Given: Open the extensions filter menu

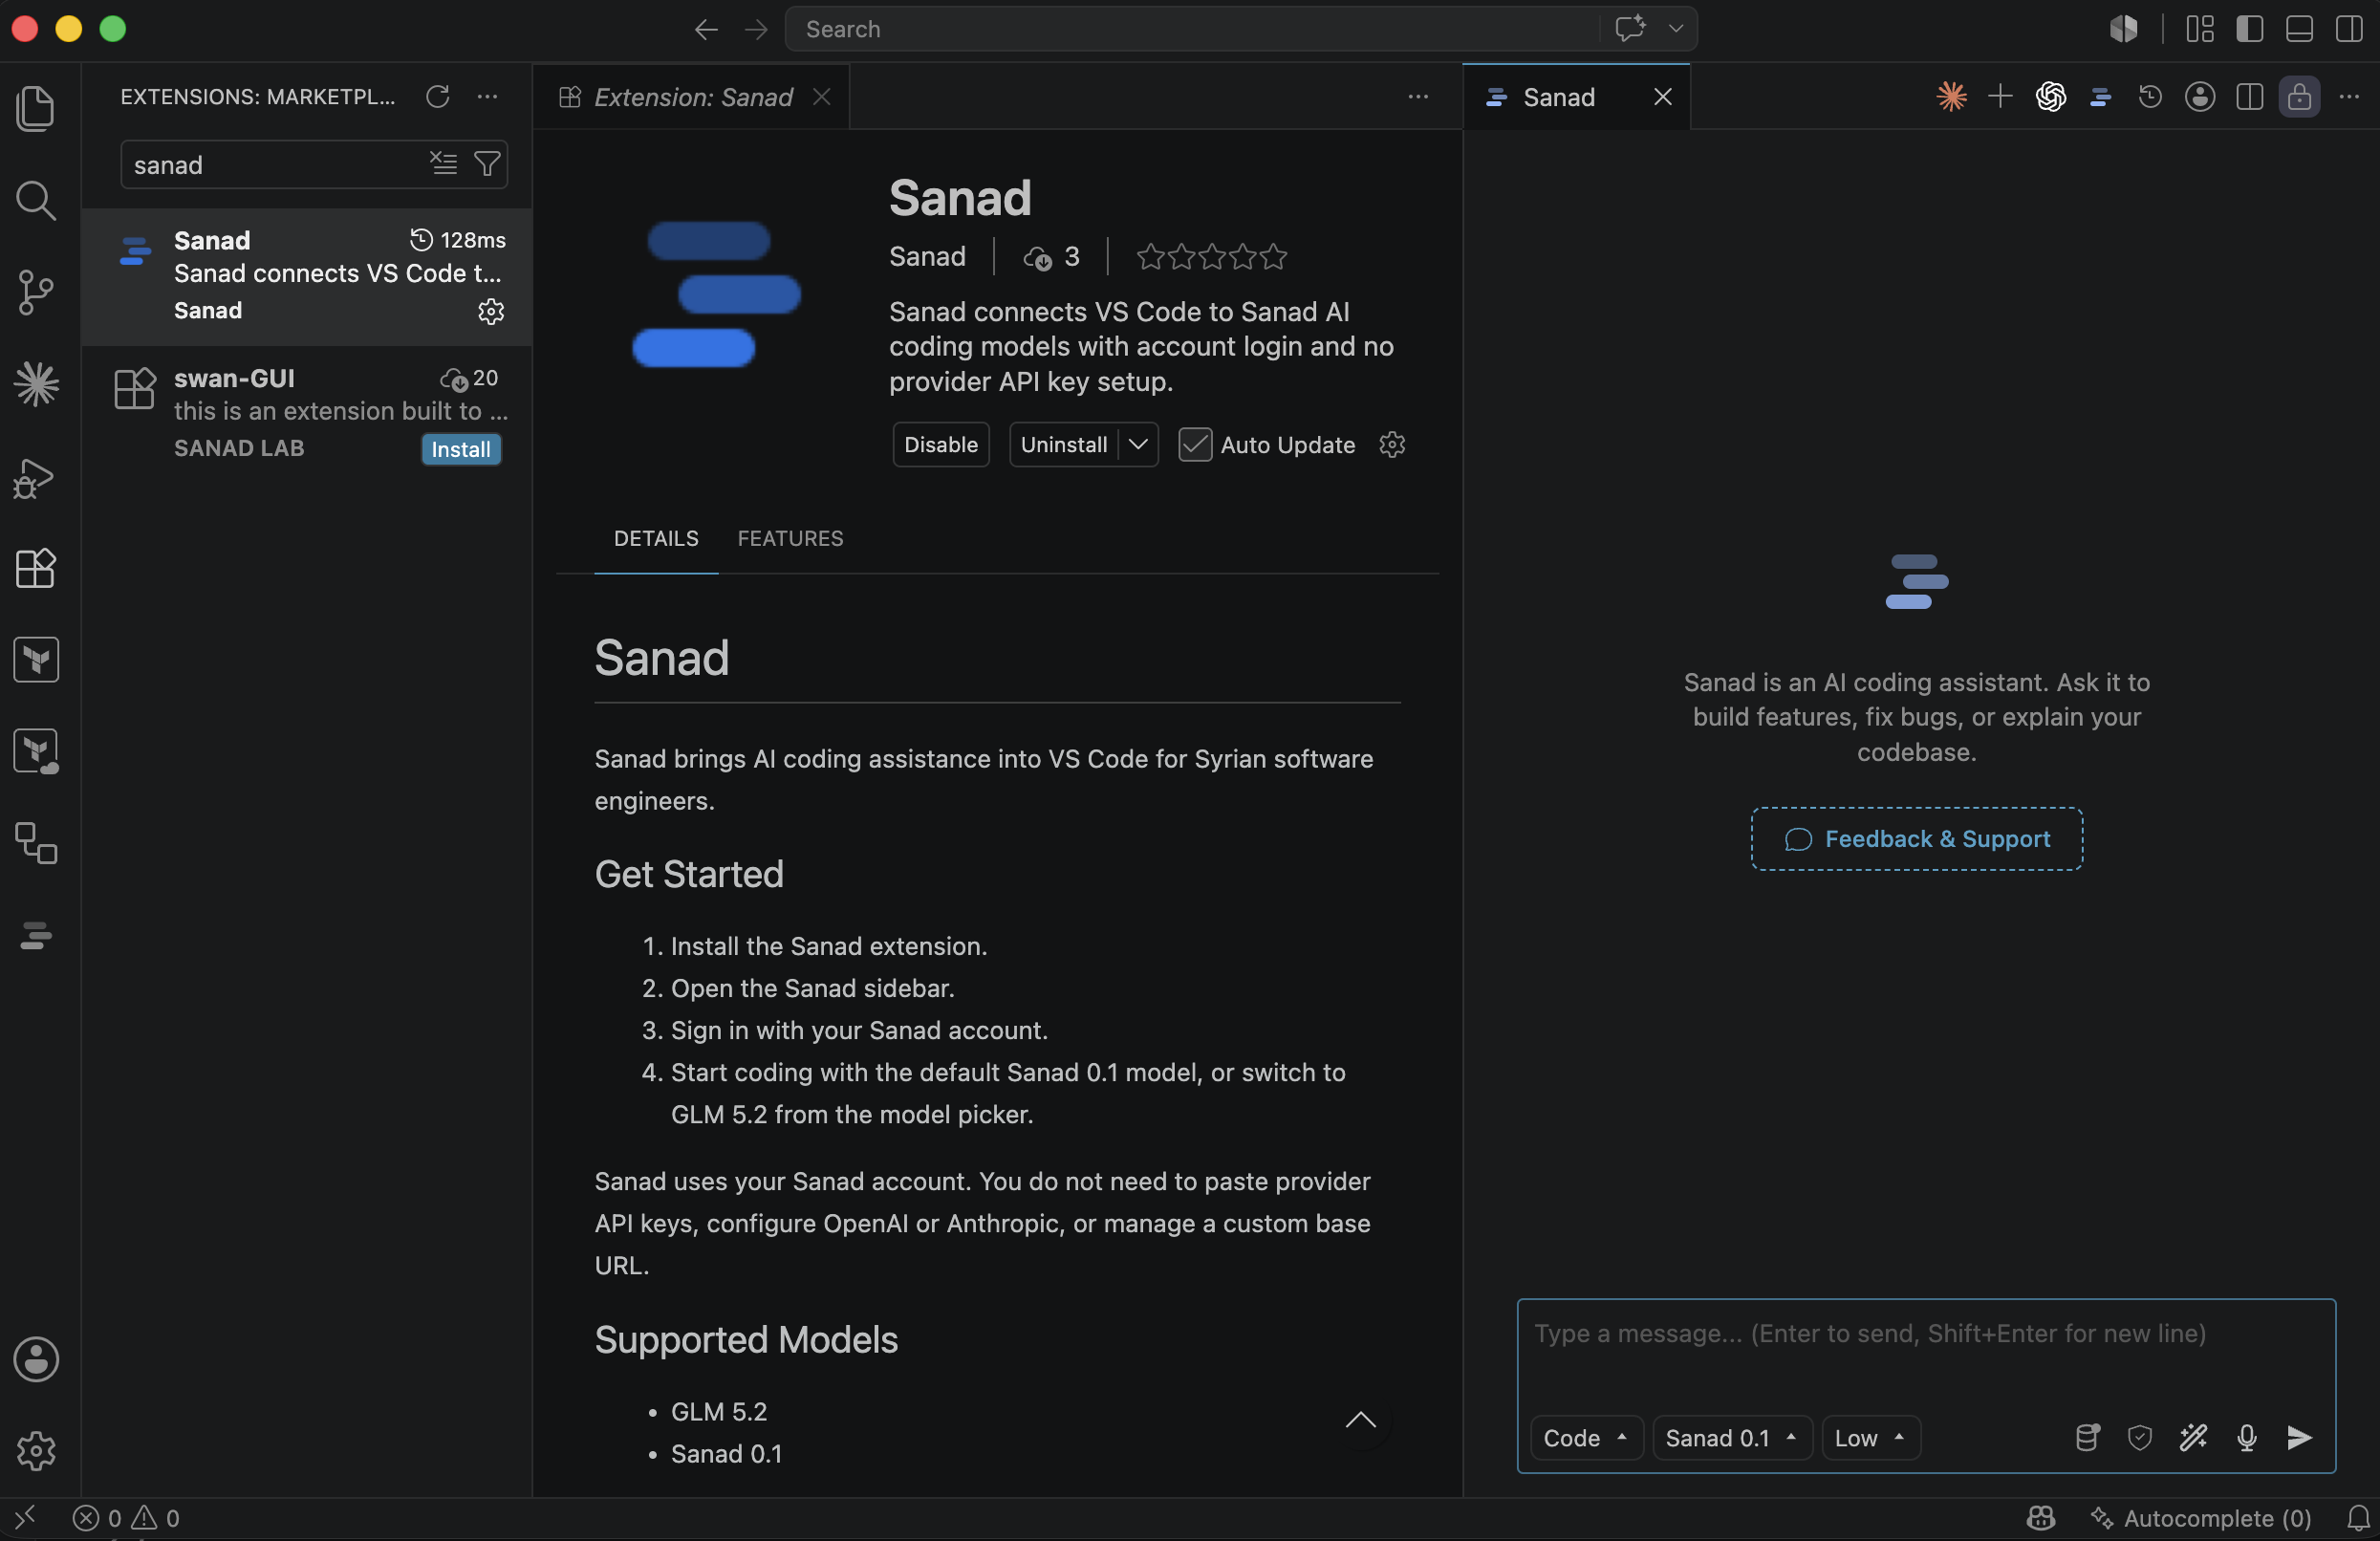Looking at the screenshot, I should [x=487, y=163].
